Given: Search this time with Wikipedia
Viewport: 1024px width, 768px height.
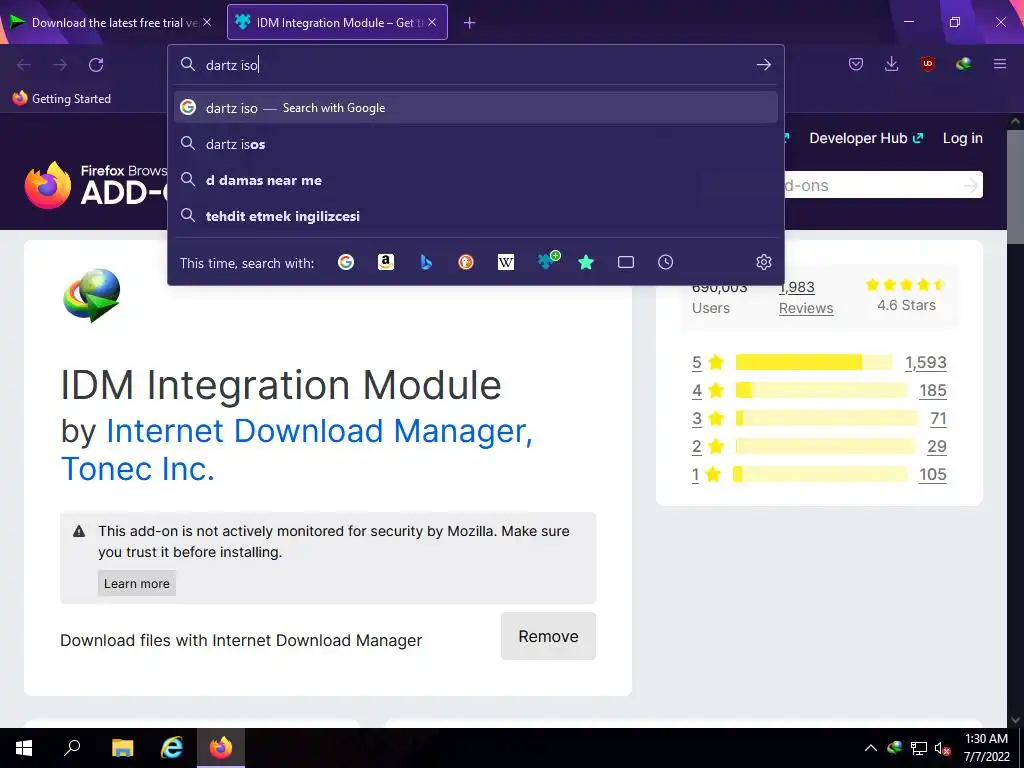Looking at the screenshot, I should click(505, 262).
